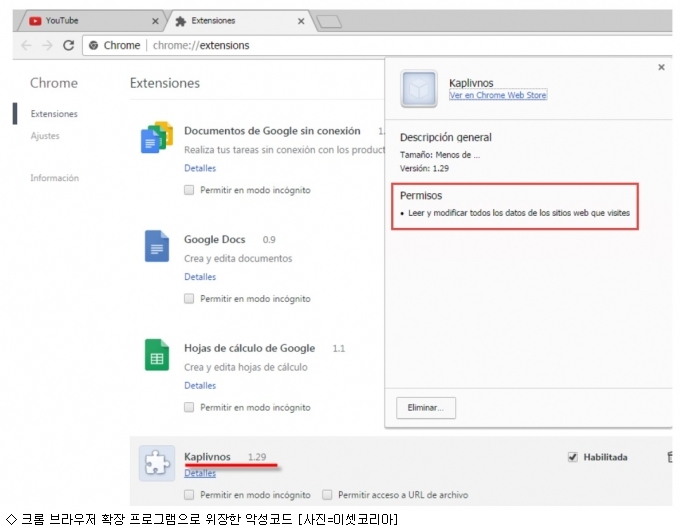Open Detalles for Google Docs

pos(200,277)
